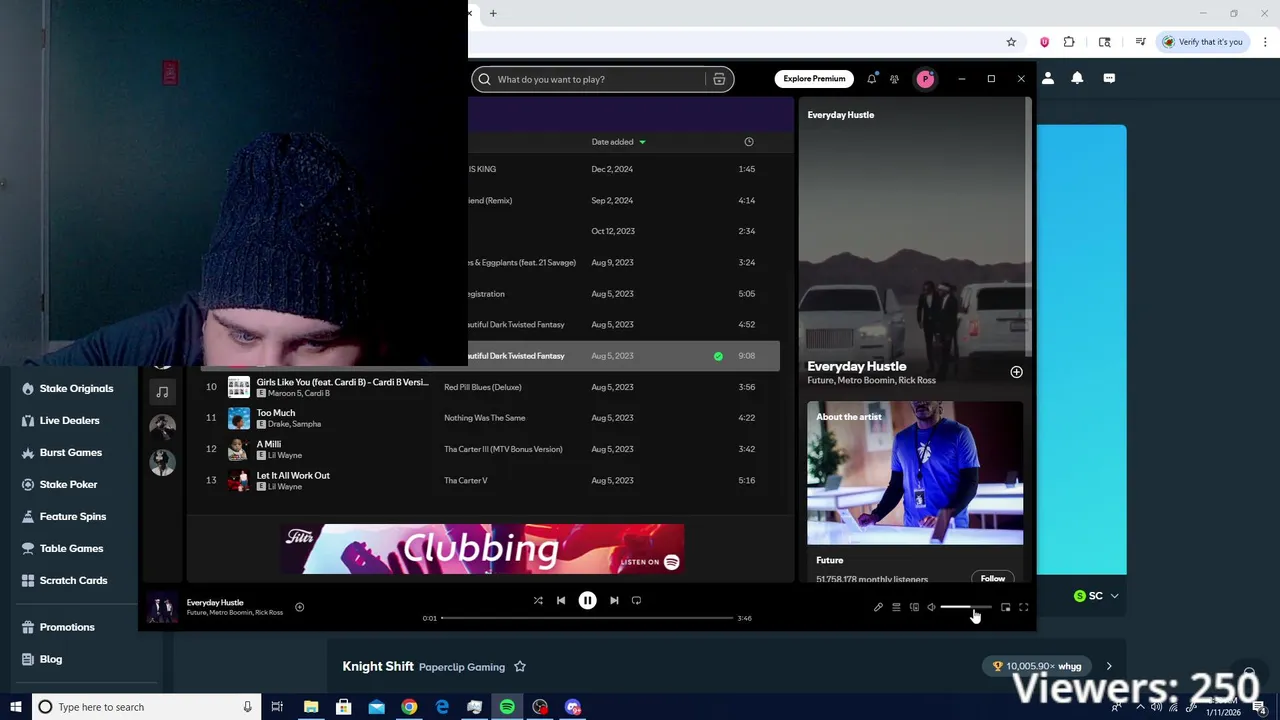Screen dimensions: 1280x720
Task: Open Spotify What's New bell
Action: point(872,79)
